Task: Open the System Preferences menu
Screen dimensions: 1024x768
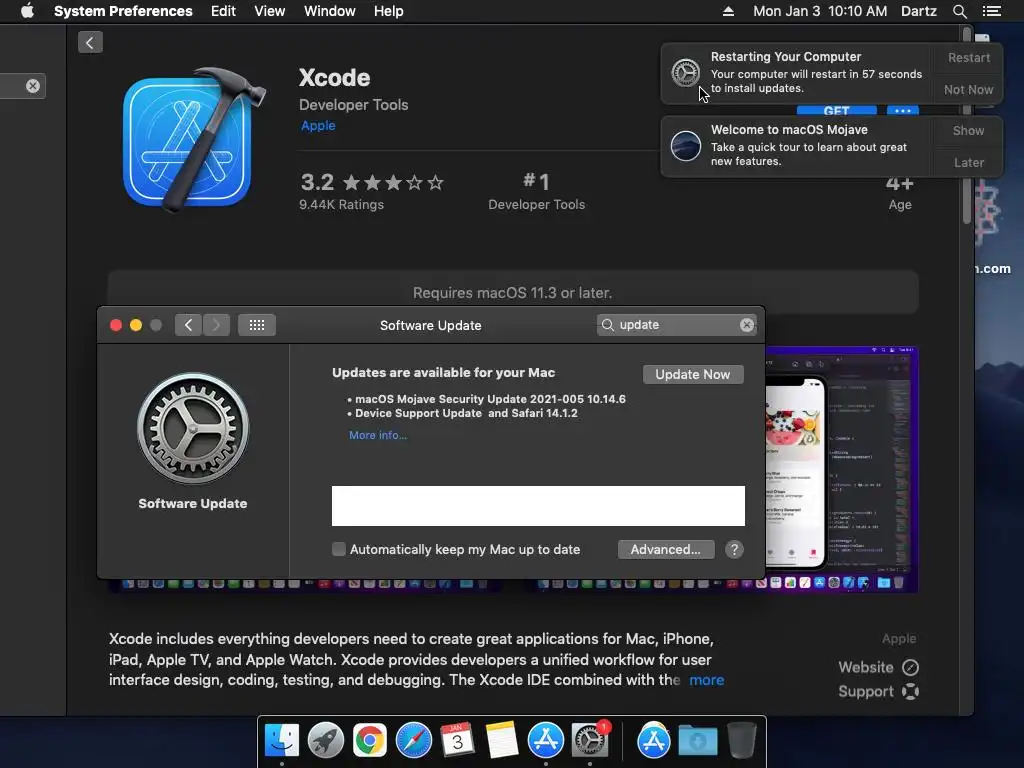Action: pos(123,11)
